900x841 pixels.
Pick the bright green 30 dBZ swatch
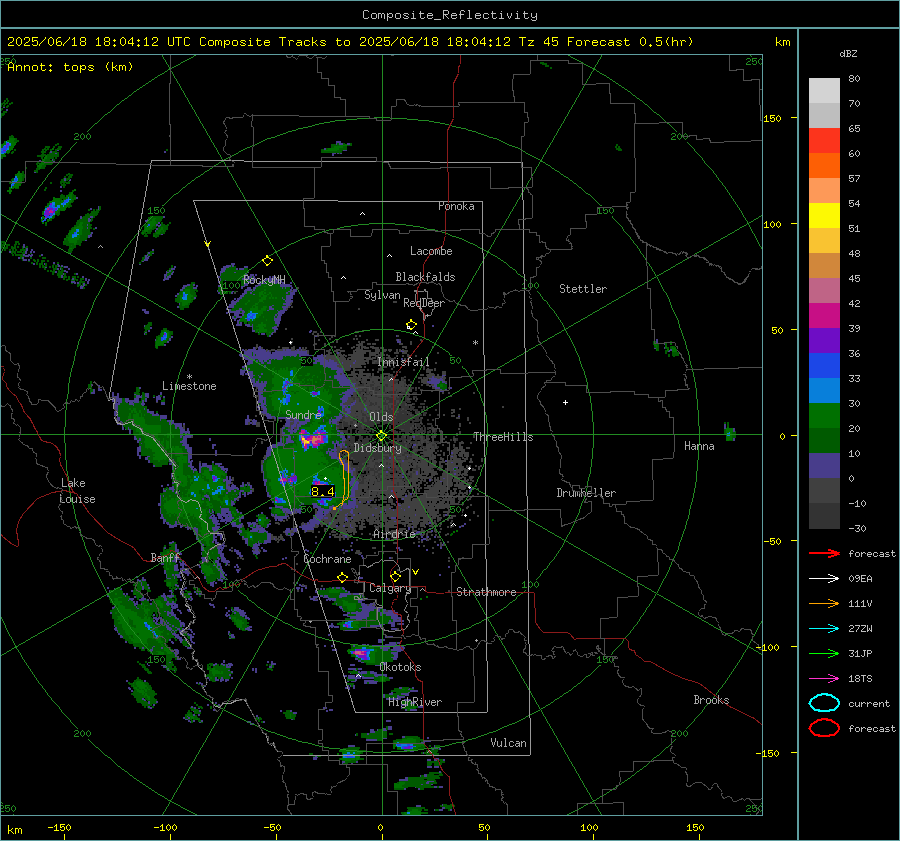(x=824, y=415)
